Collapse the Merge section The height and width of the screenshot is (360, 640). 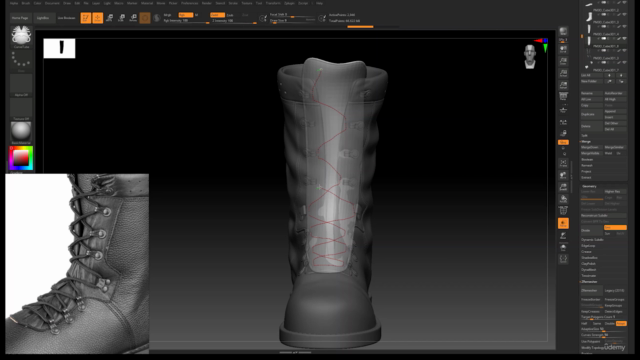pyautogui.click(x=586, y=141)
